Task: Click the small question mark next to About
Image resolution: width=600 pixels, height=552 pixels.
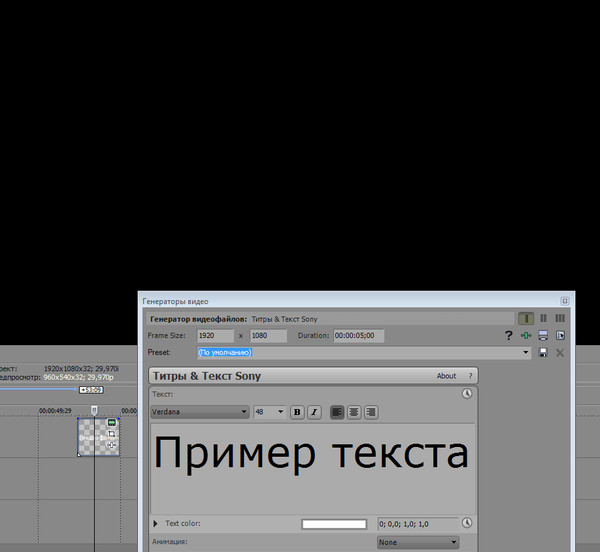Action: point(470,376)
